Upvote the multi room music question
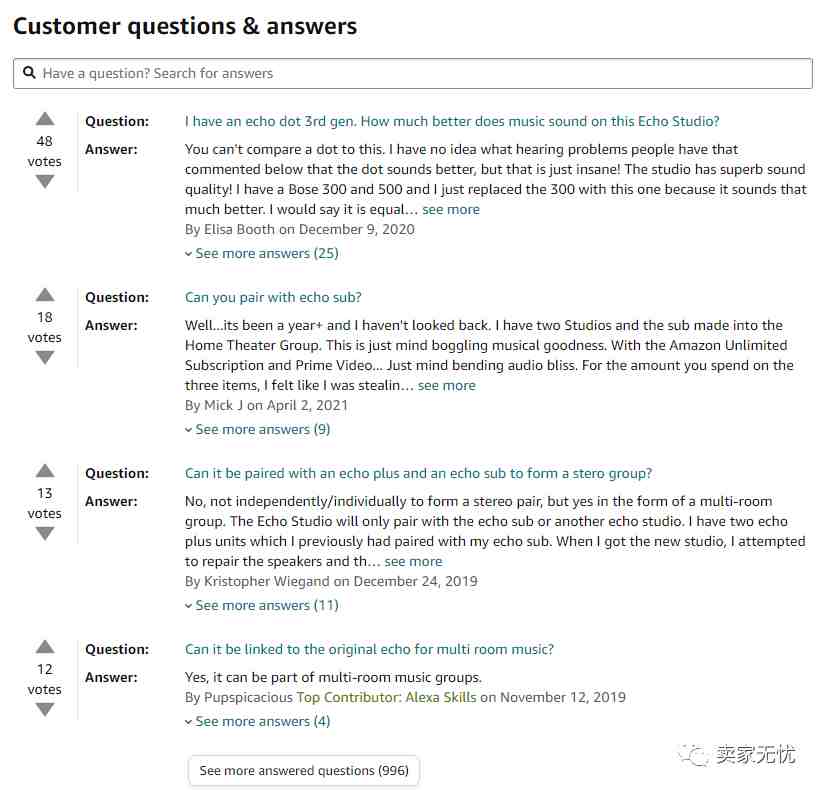The width and height of the screenshot is (822, 790). pos(45,647)
